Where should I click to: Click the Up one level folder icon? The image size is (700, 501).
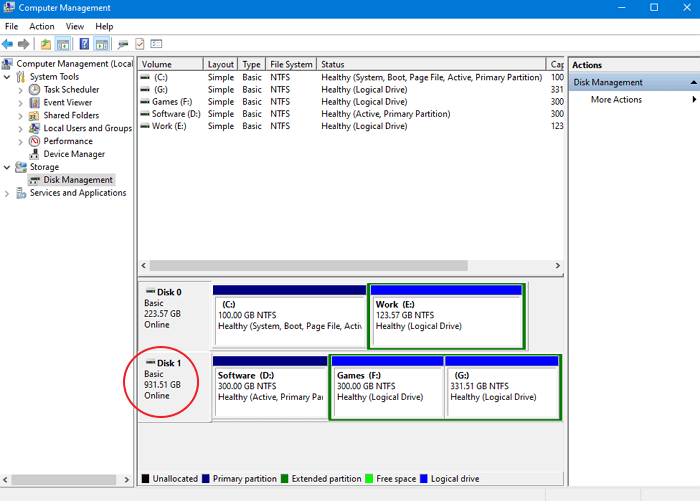coord(45,44)
